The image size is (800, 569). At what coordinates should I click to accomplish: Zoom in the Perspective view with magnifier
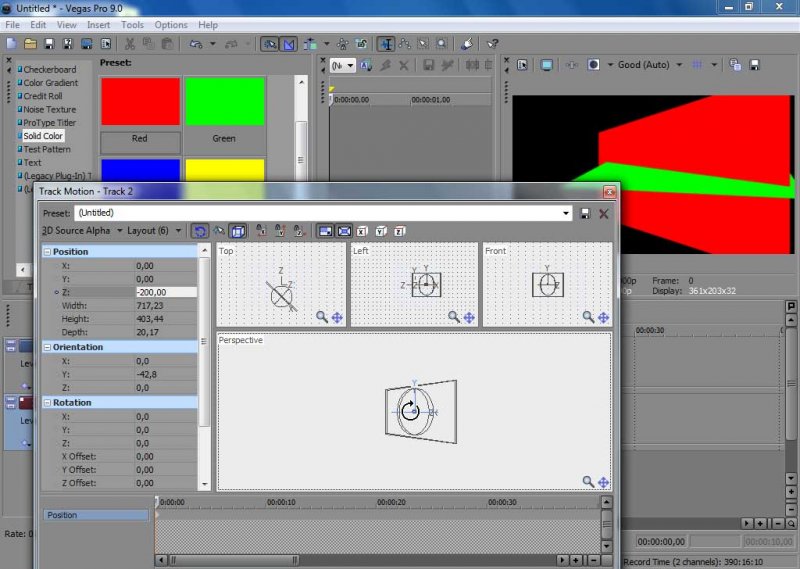[x=588, y=482]
